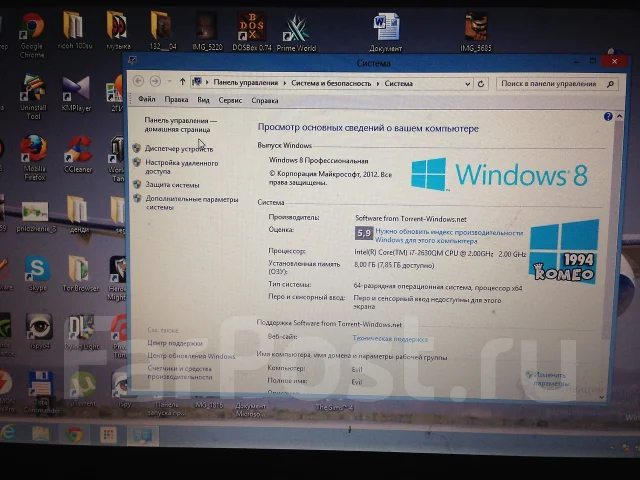
Task: Open the 132__04 folder on desktop
Action: point(162,31)
